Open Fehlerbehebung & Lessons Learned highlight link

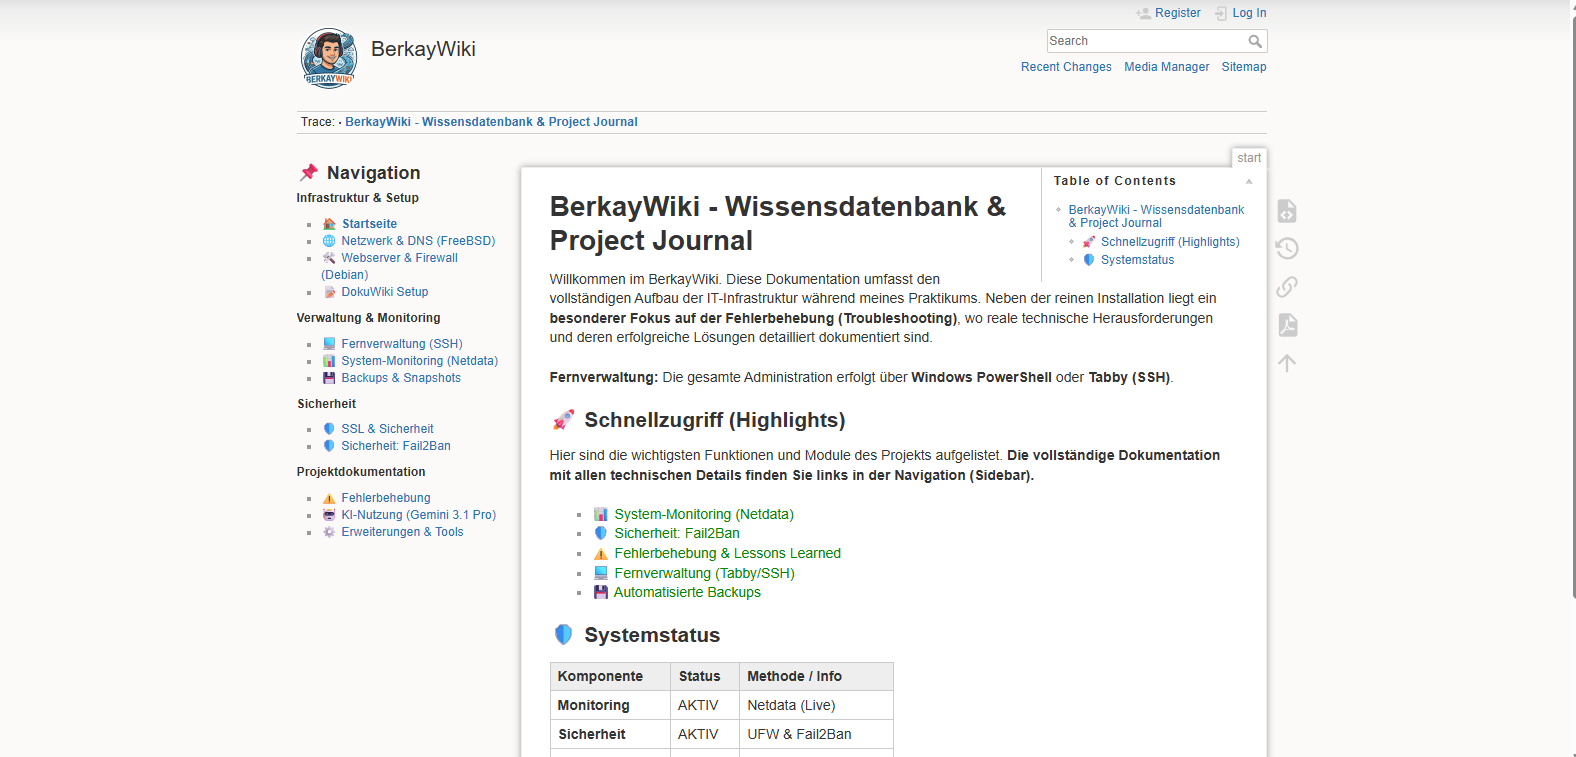point(727,553)
